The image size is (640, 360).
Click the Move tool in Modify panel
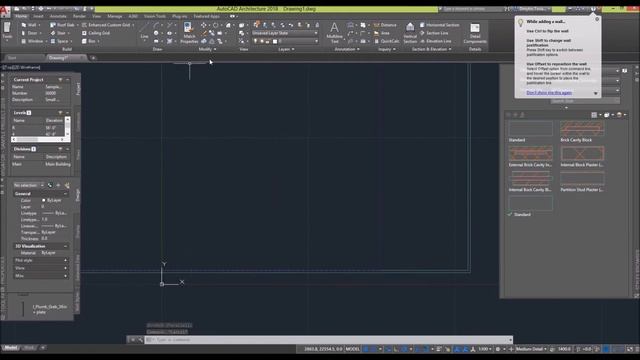pos(203,25)
